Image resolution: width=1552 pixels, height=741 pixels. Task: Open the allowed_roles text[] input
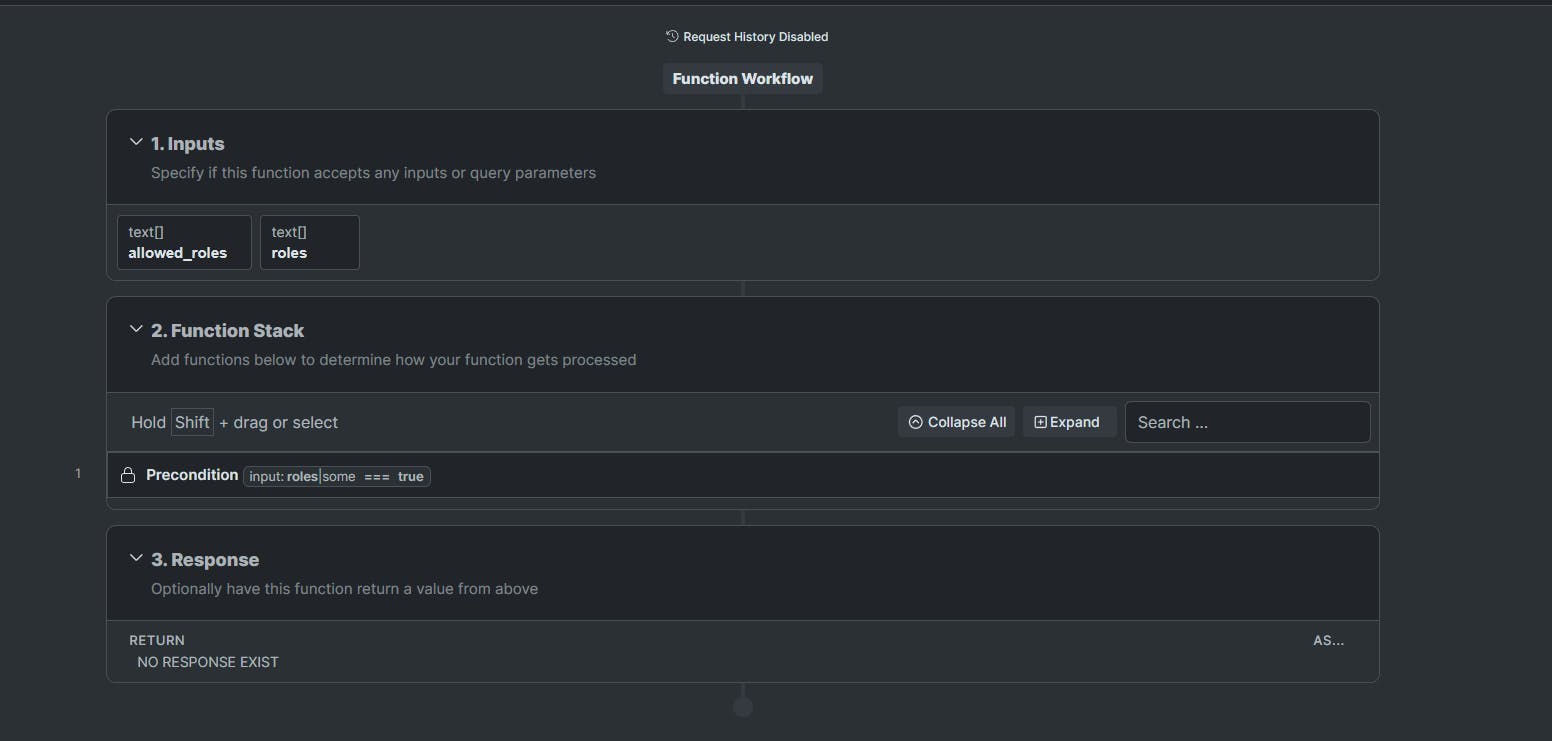(184, 243)
